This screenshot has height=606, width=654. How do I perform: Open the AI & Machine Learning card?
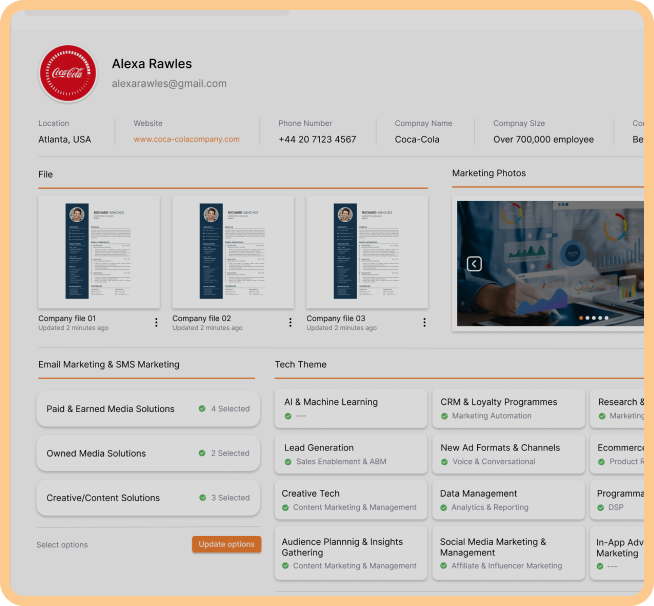click(351, 408)
